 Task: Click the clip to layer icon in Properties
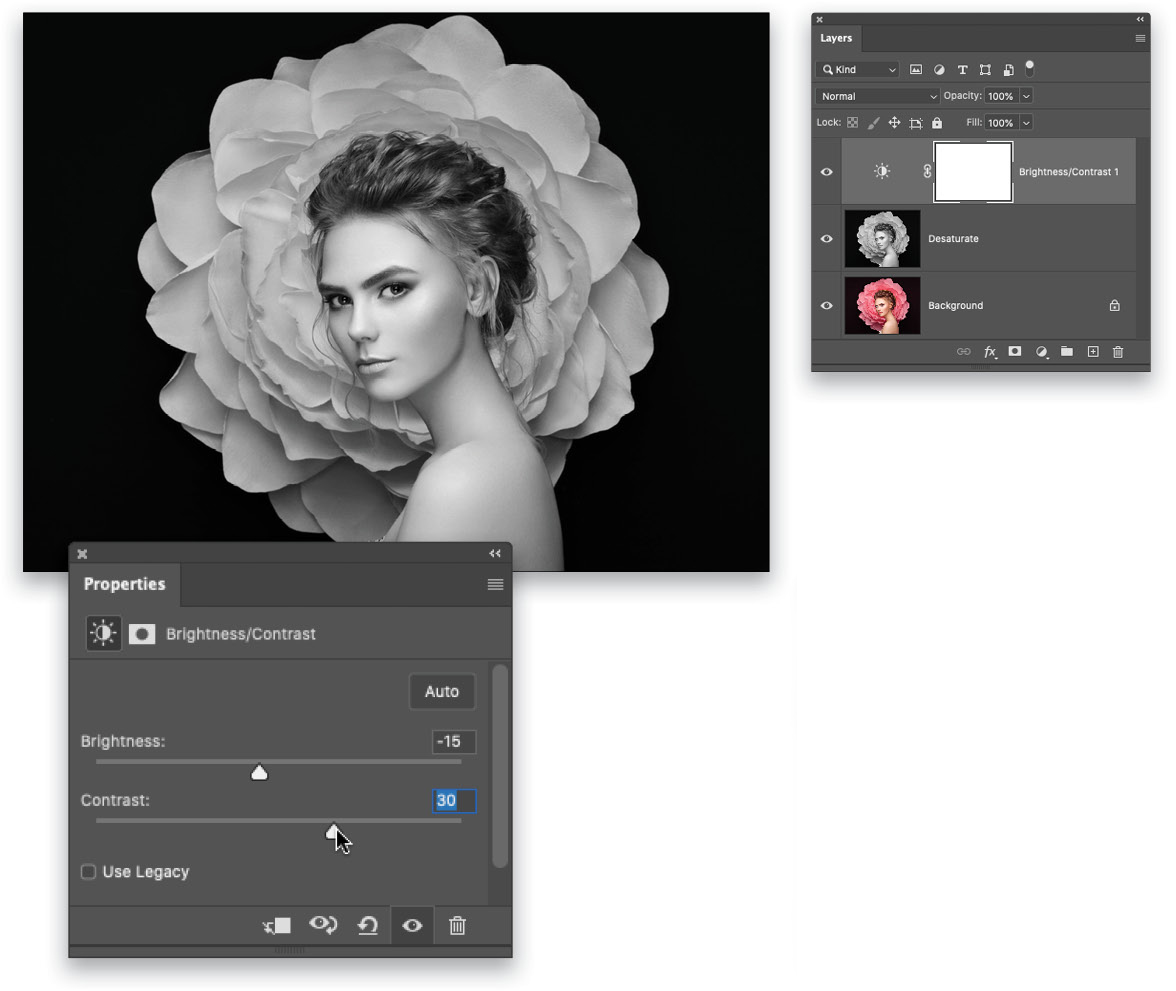(276, 925)
